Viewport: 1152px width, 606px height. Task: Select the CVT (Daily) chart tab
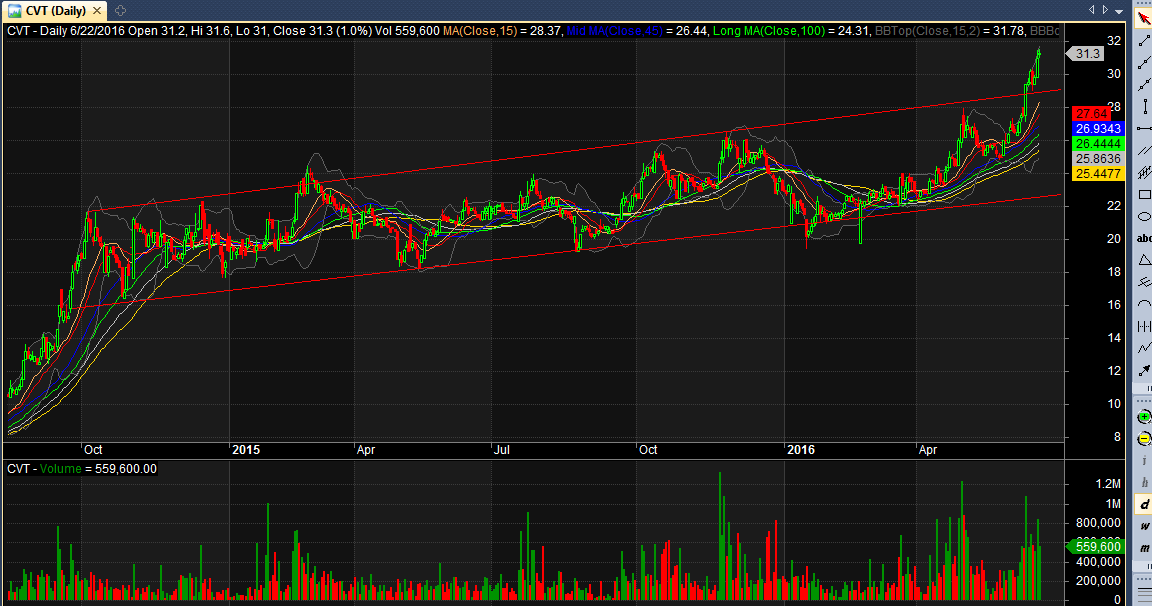pyautogui.click(x=56, y=11)
